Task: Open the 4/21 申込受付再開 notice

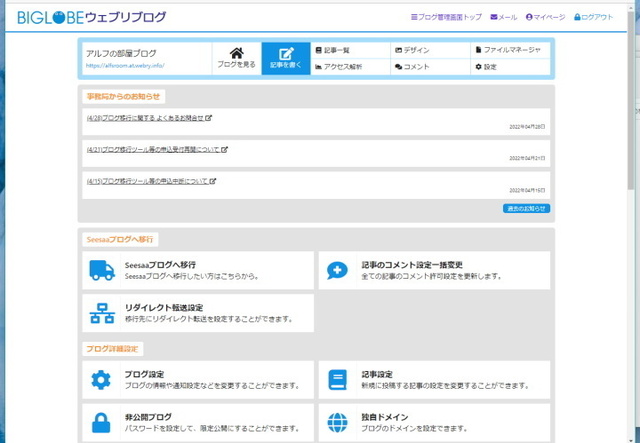Action: pyautogui.click(x=153, y=150)
